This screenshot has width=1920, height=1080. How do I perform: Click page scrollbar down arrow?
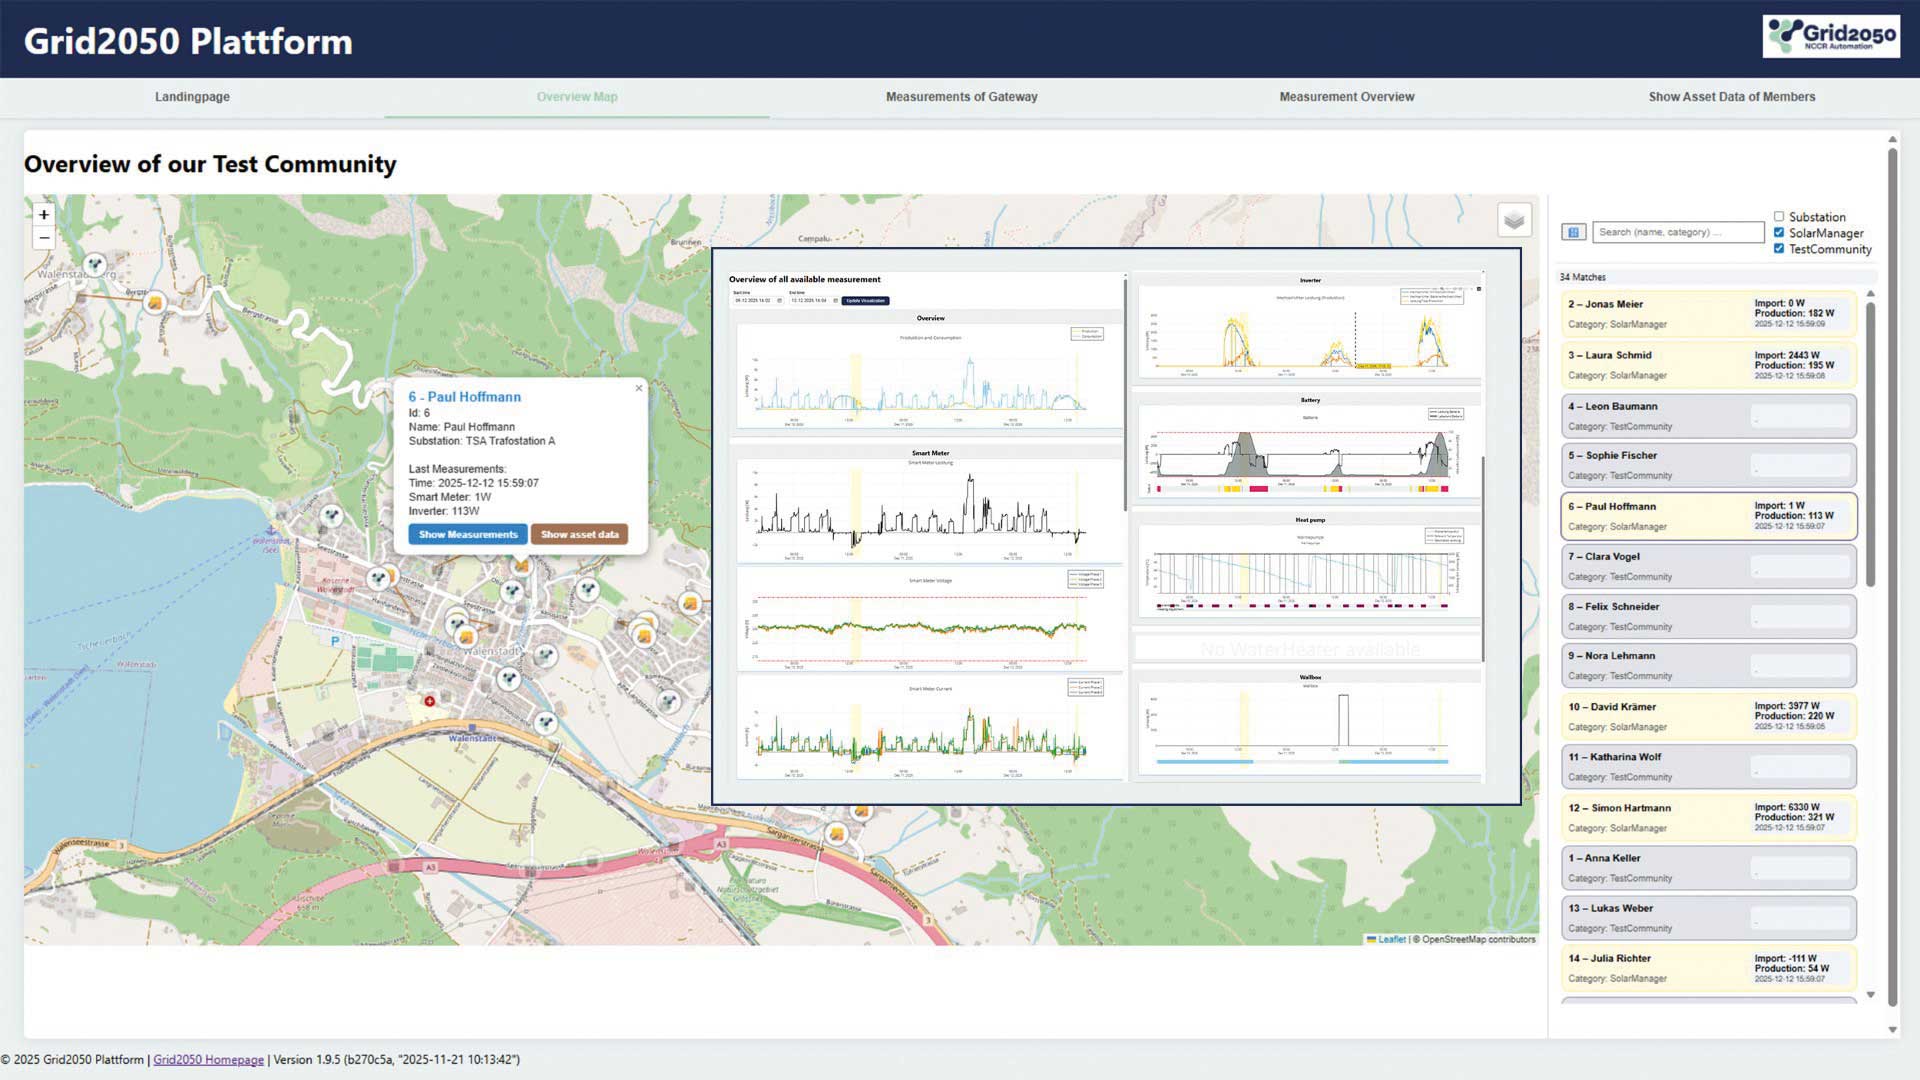[1892, 1029]
